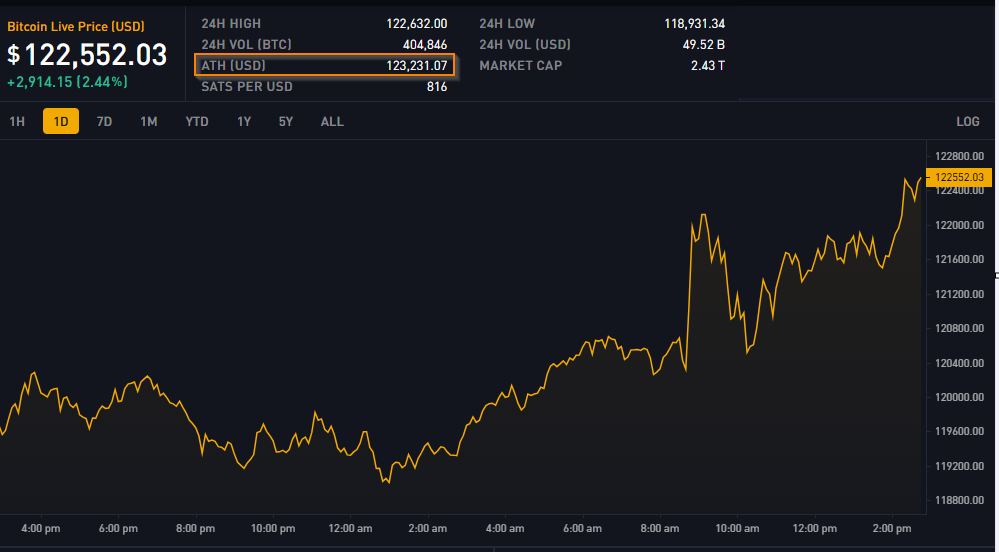
Task: Click the 118800.00 price axis label
Action: click(x=959, y=500)
